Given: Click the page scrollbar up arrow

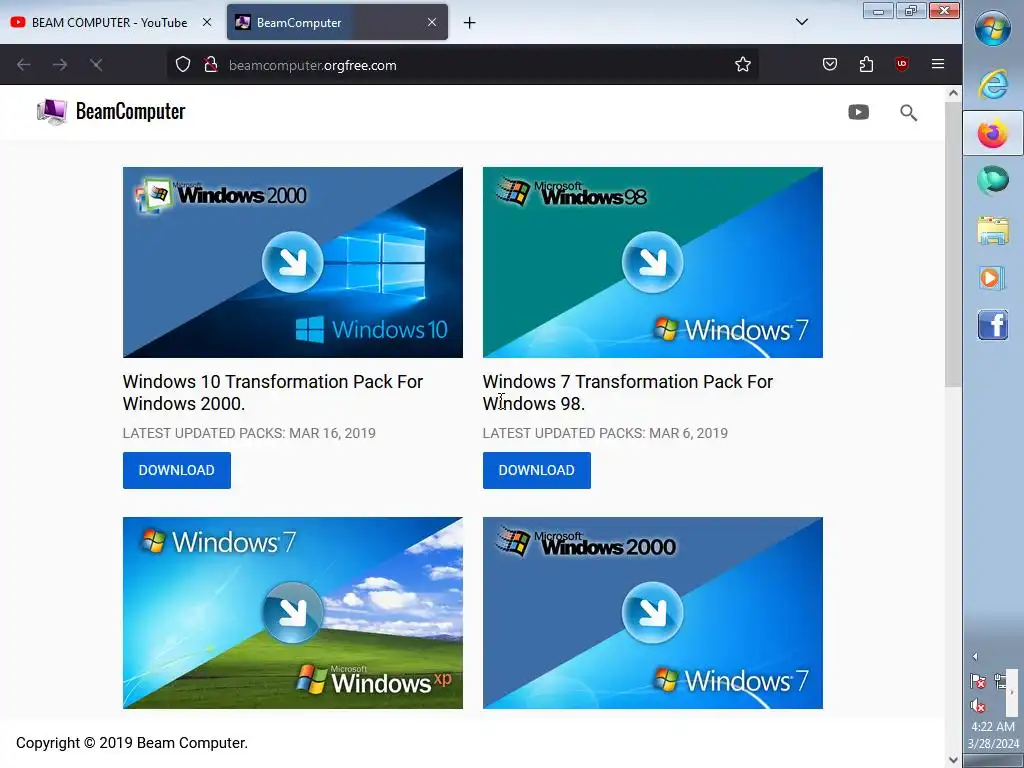Looking at the screenshot, I should (953, 93).
